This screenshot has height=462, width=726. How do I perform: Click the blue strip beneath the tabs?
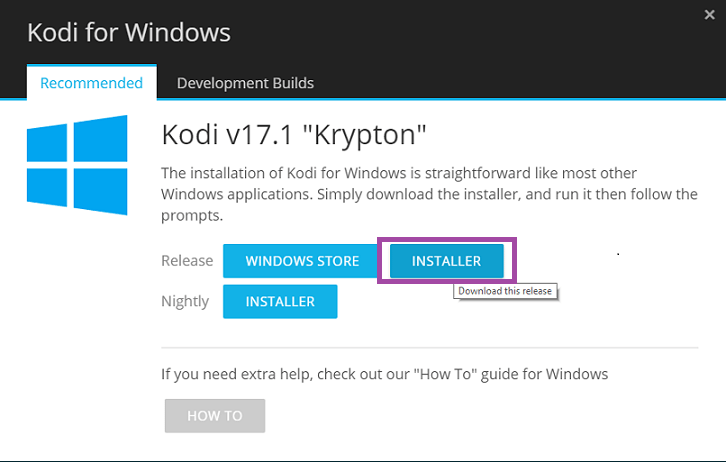(x=440, y=99)
